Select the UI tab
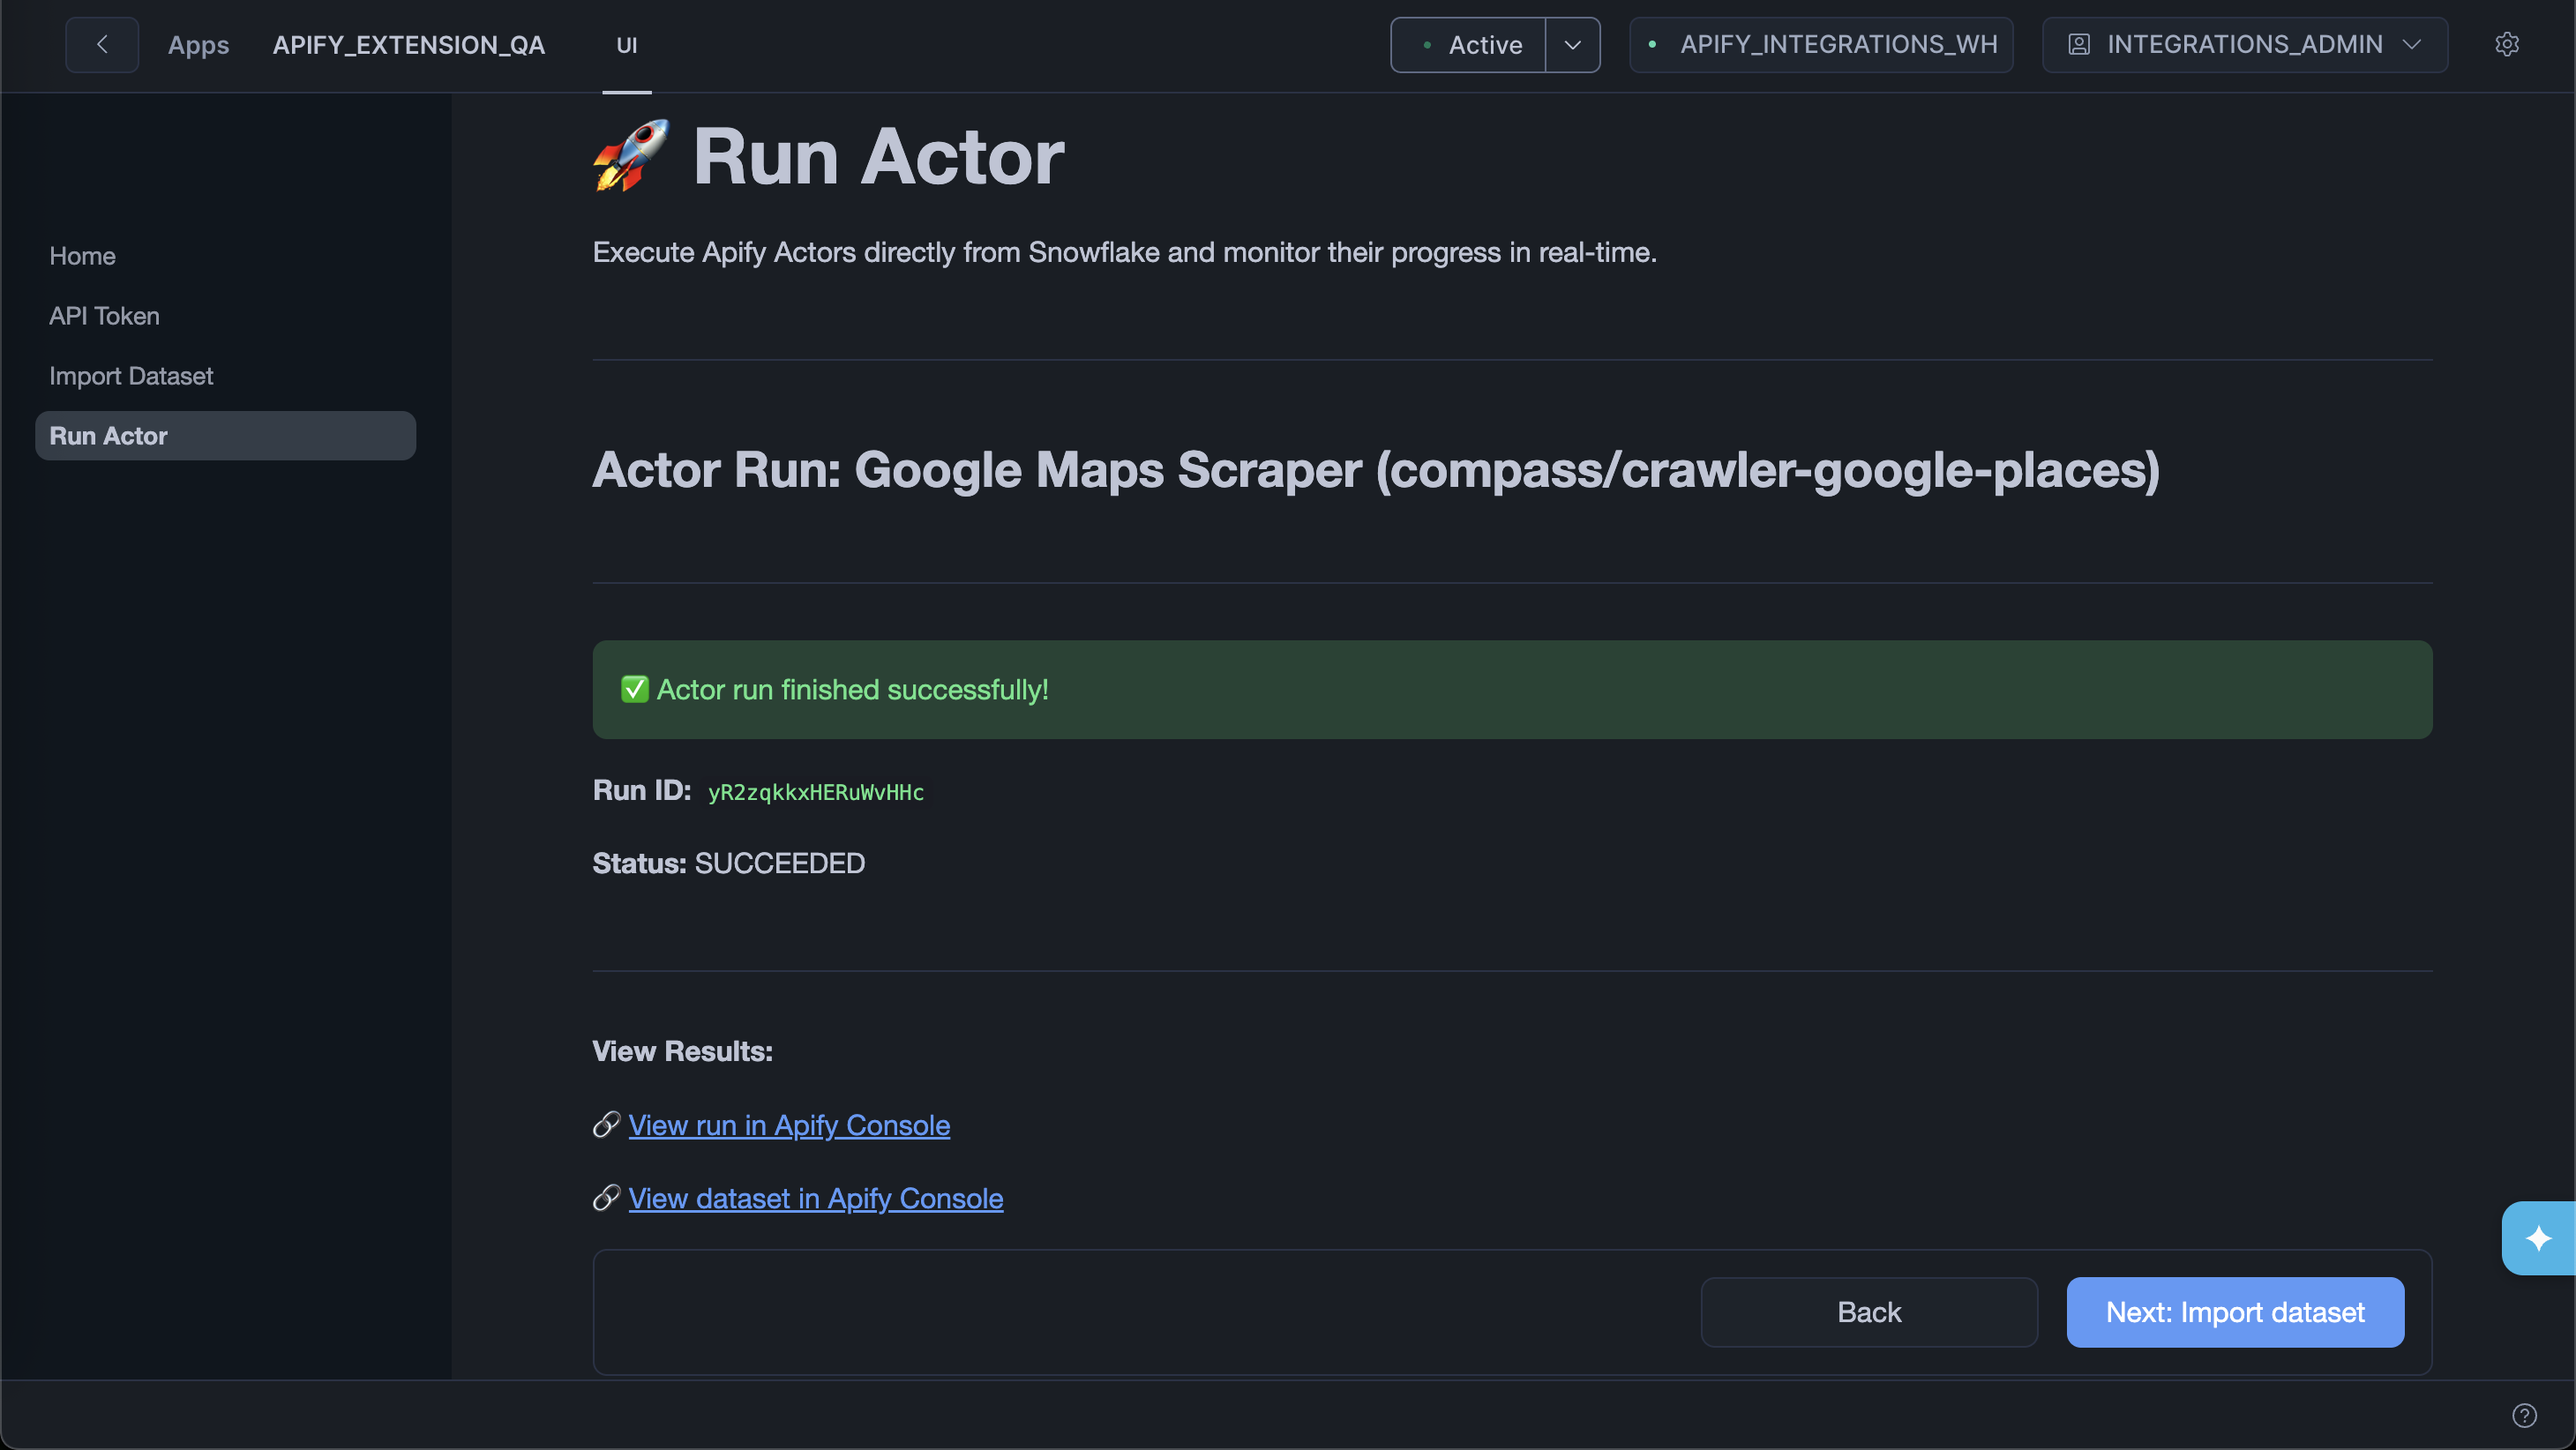The width and height of the screenshot is (2576, 1450). pos(627,44)
